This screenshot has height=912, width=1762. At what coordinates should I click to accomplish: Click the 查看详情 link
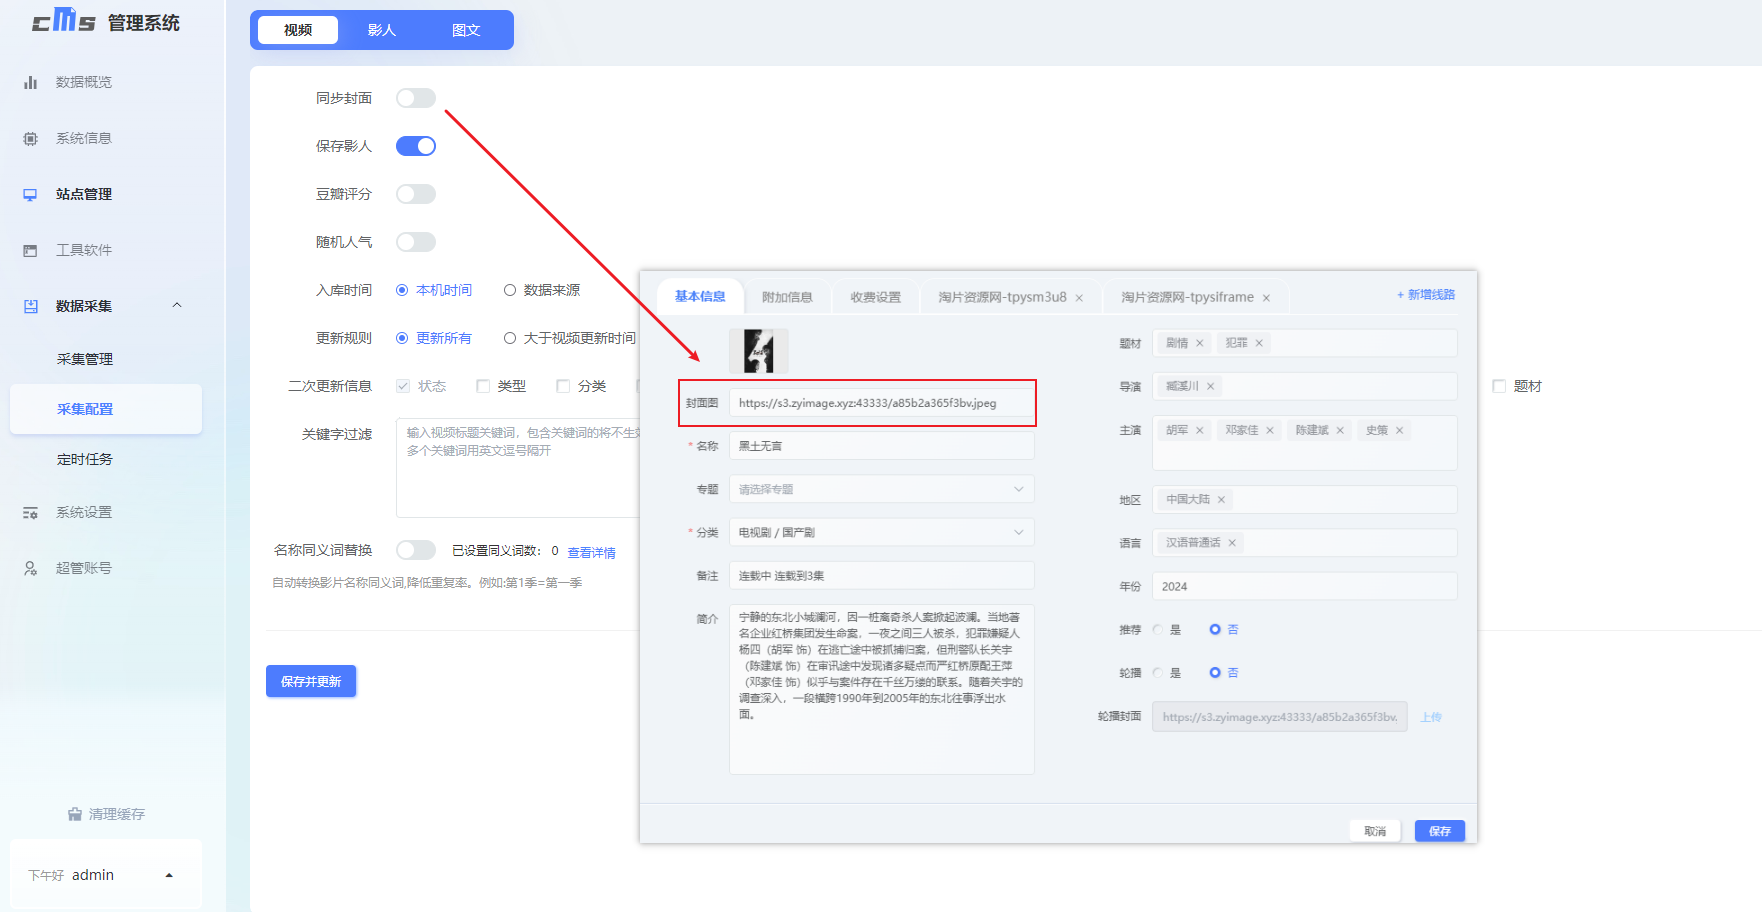[591, 552]
